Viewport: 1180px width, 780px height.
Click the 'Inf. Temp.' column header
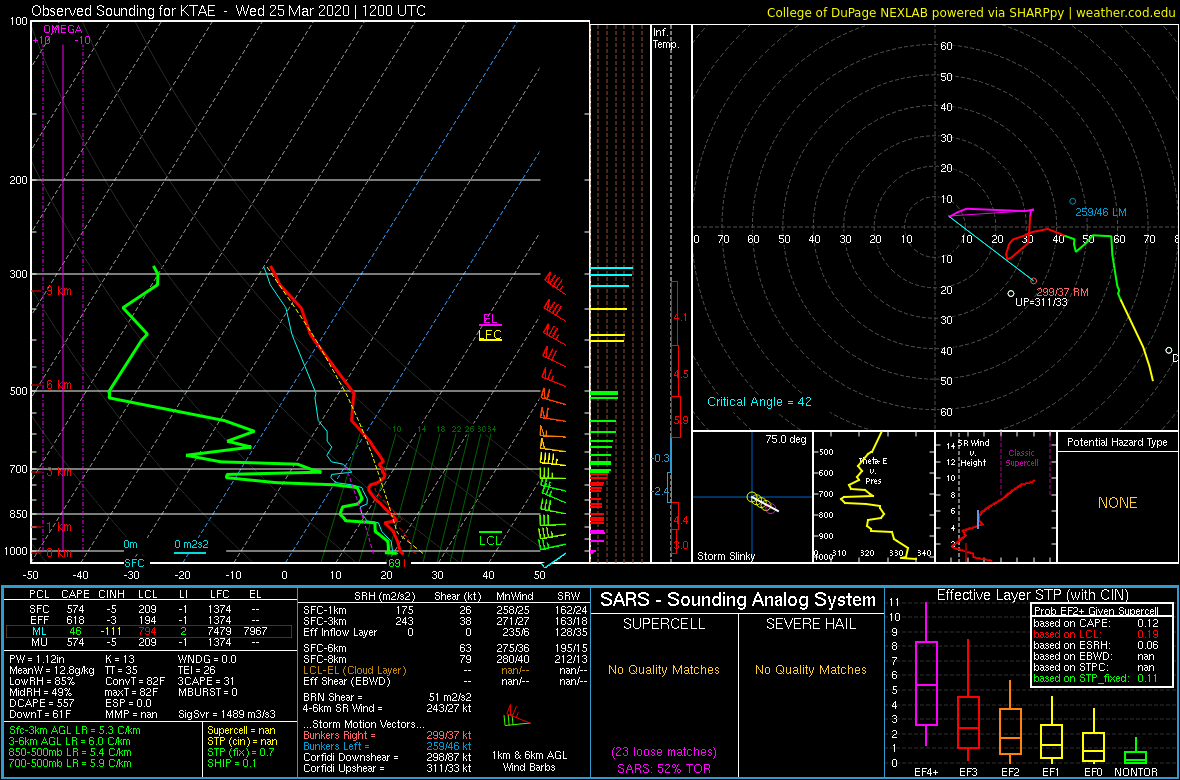click(x=667, y=39)
